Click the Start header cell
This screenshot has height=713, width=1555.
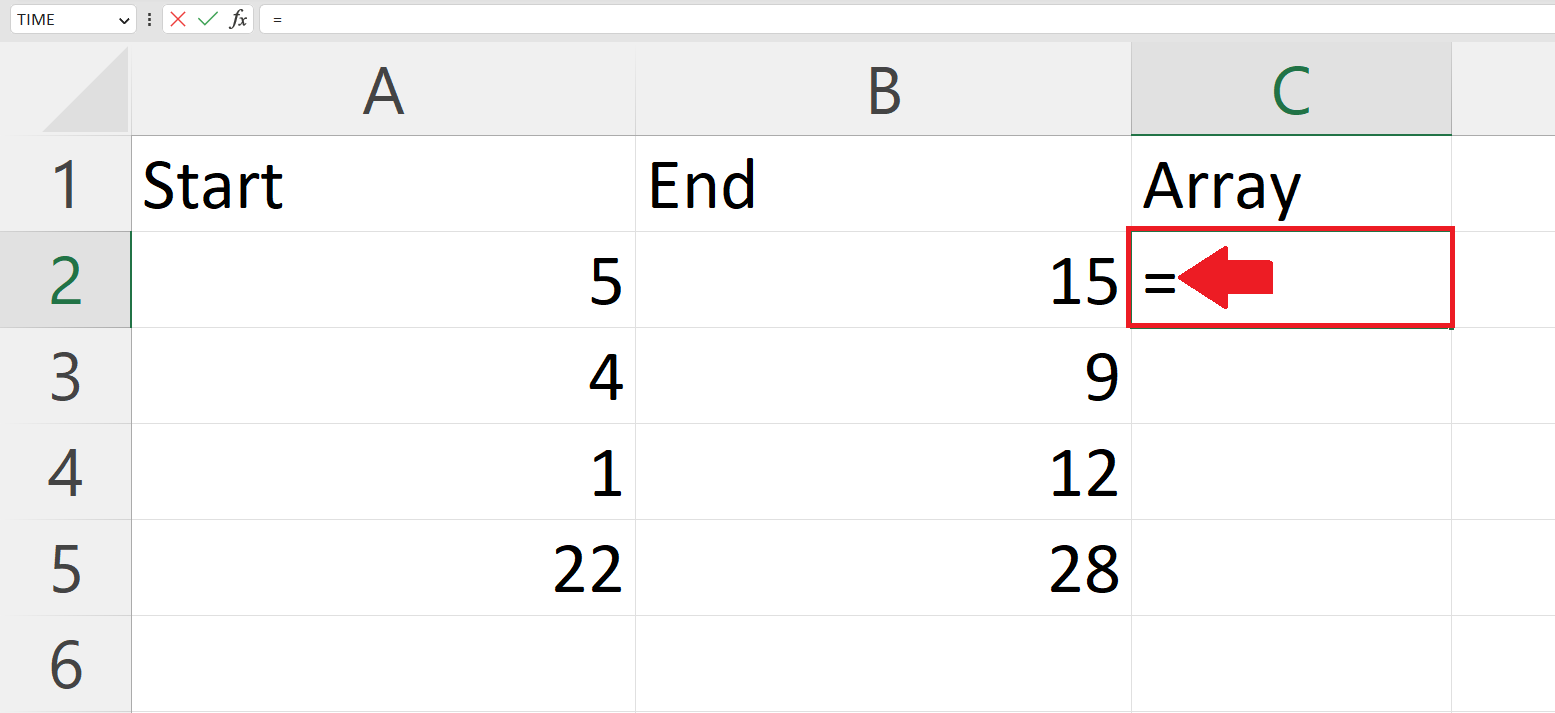click(x=383, y=184)
